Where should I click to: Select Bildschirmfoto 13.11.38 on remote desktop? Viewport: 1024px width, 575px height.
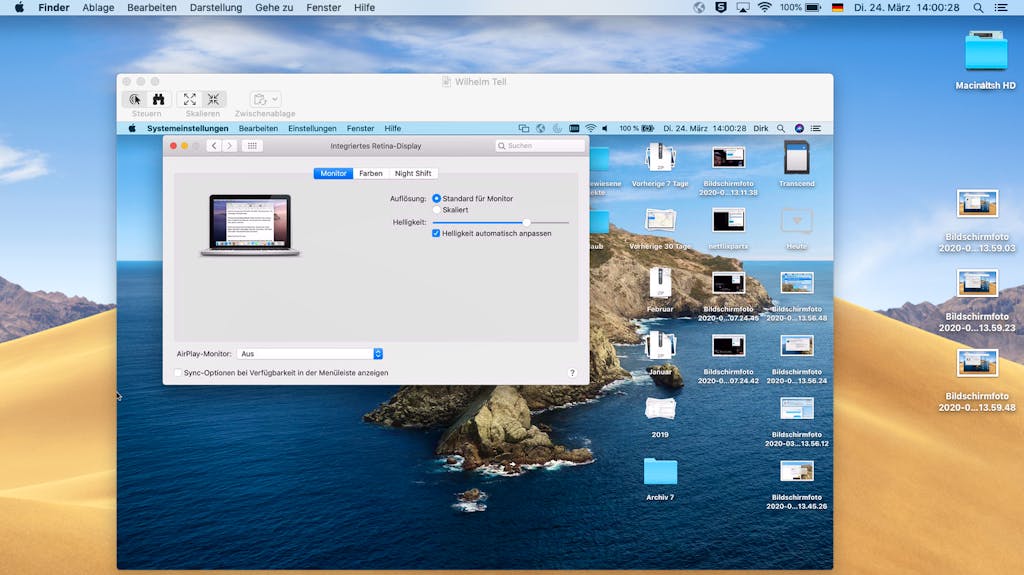[728, 158]
